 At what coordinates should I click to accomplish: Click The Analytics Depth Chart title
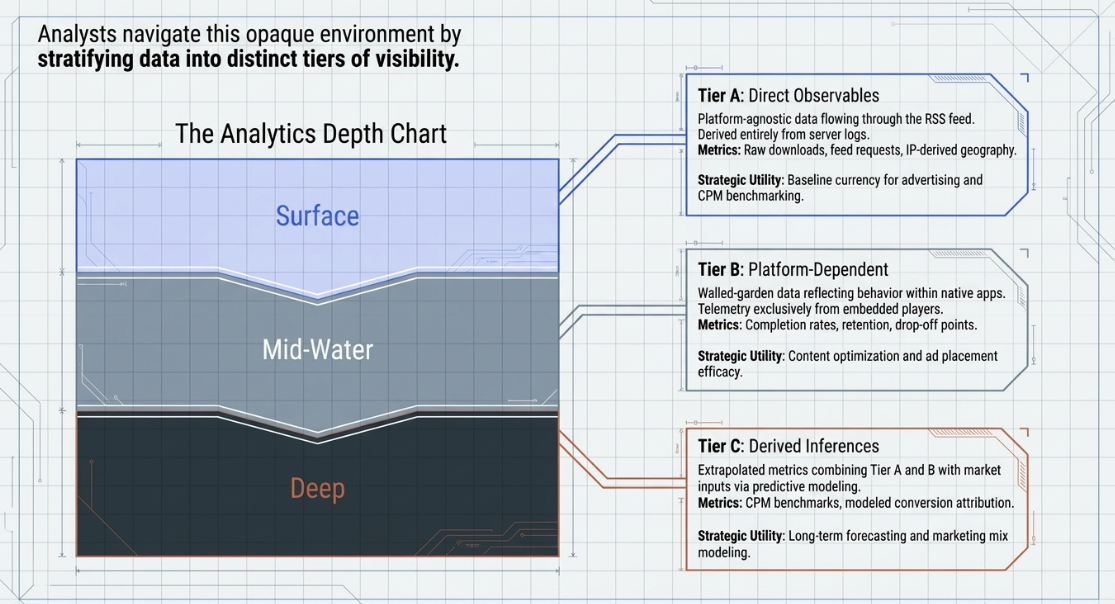coord(311,134)
